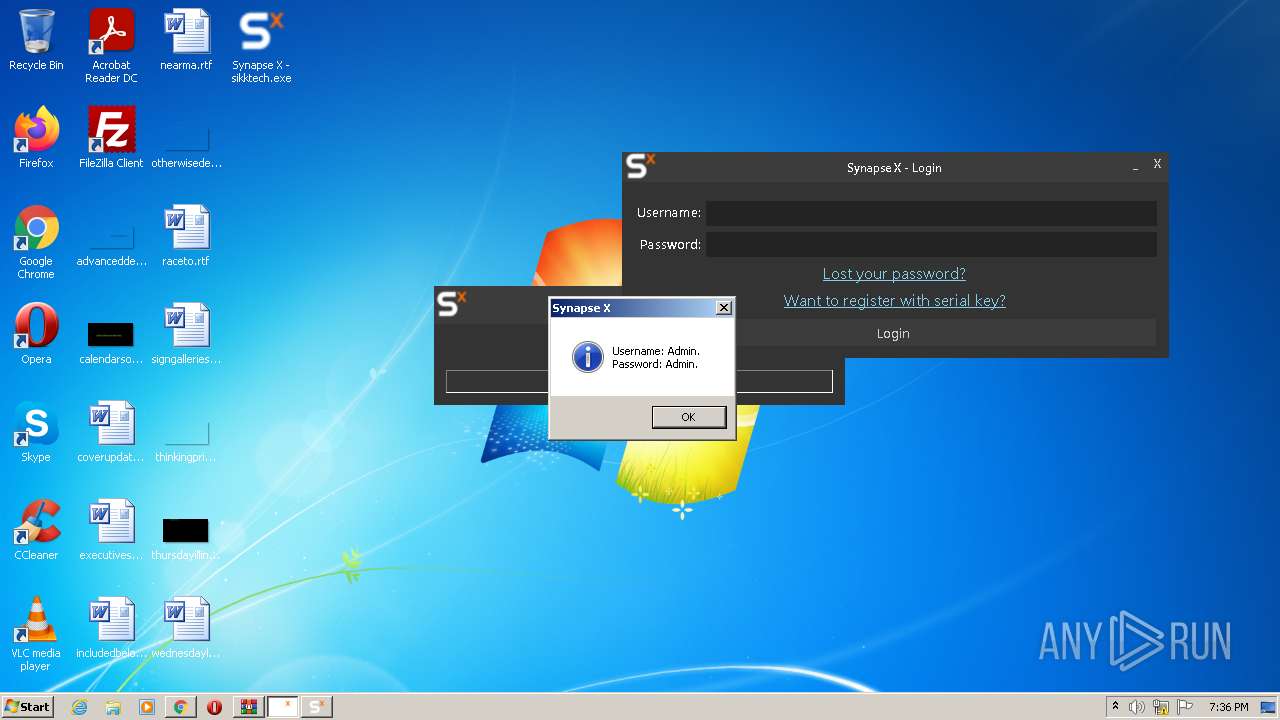
Task: Switch to WinRAR taskbar button
Action: [248, 707]
